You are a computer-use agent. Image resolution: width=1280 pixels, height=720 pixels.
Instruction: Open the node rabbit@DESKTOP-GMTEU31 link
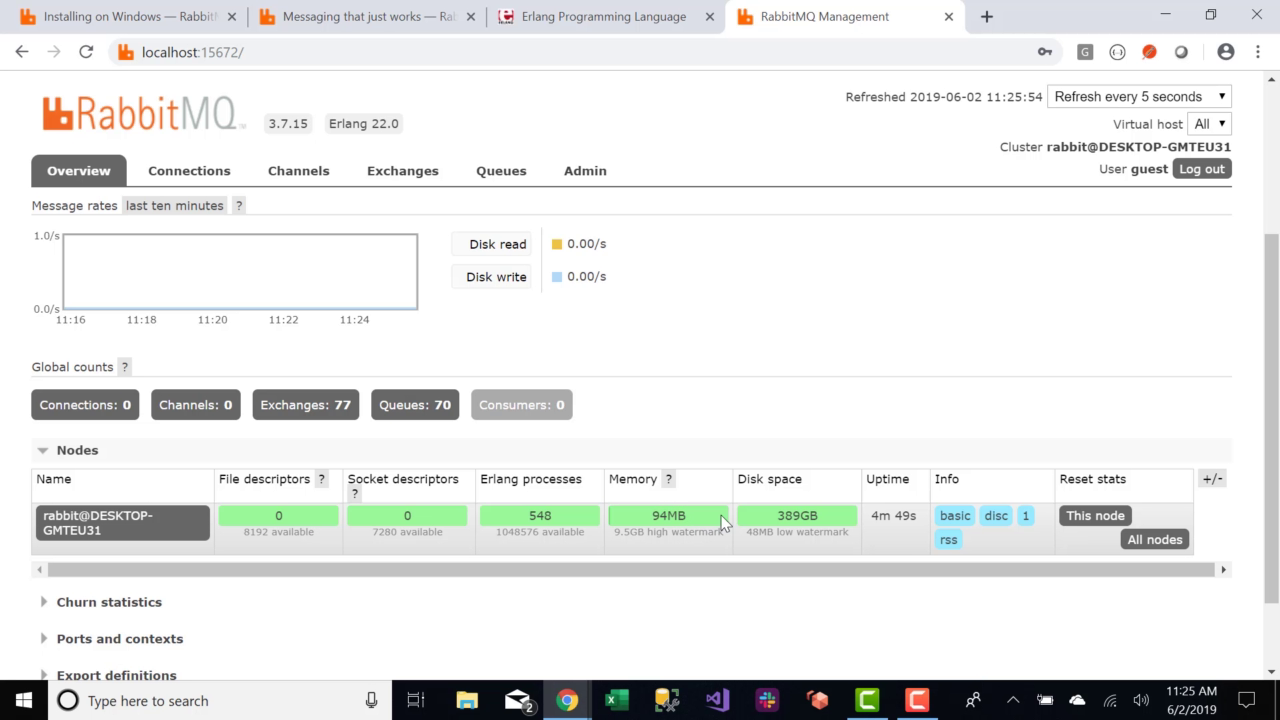click(x=123, y=523)
